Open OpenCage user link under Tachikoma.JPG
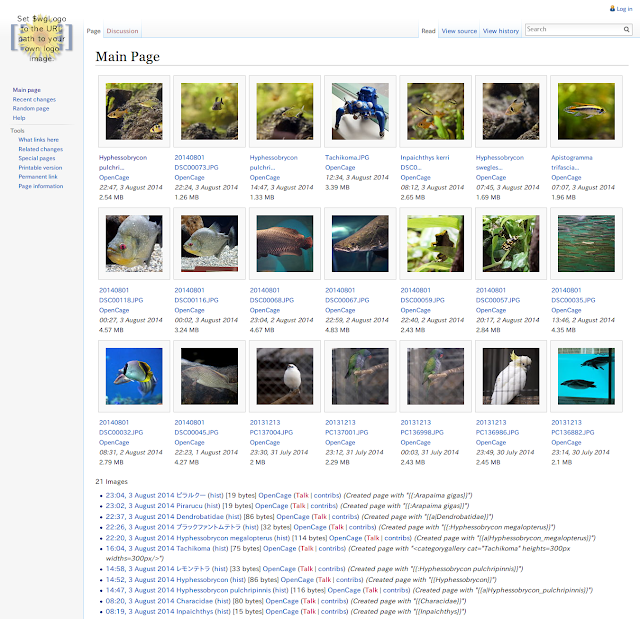640x619 pixels. [x=340, y=167]
